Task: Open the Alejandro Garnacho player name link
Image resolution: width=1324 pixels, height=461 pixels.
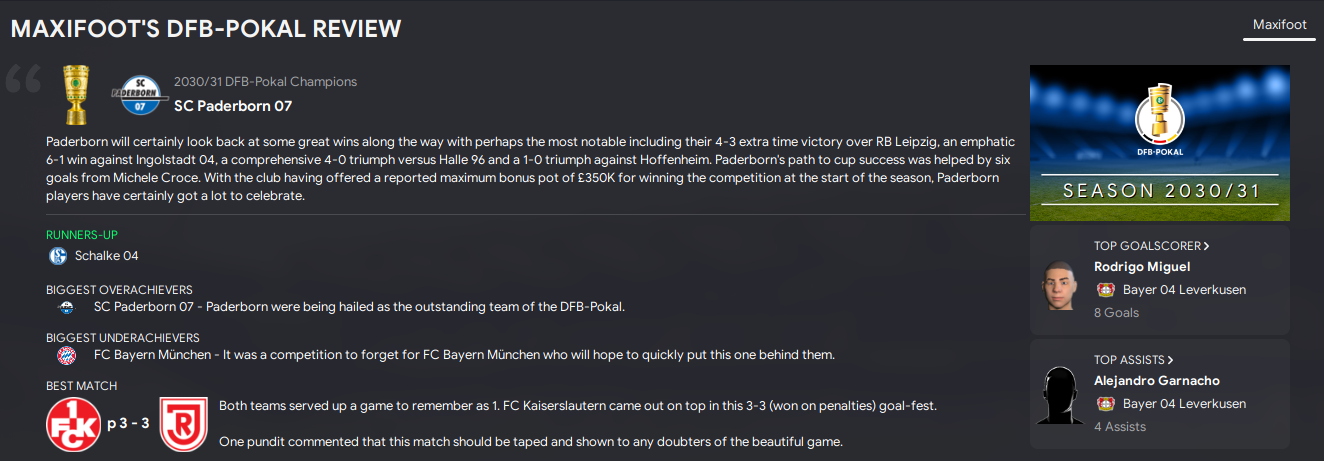Action: pos(1156,381)
